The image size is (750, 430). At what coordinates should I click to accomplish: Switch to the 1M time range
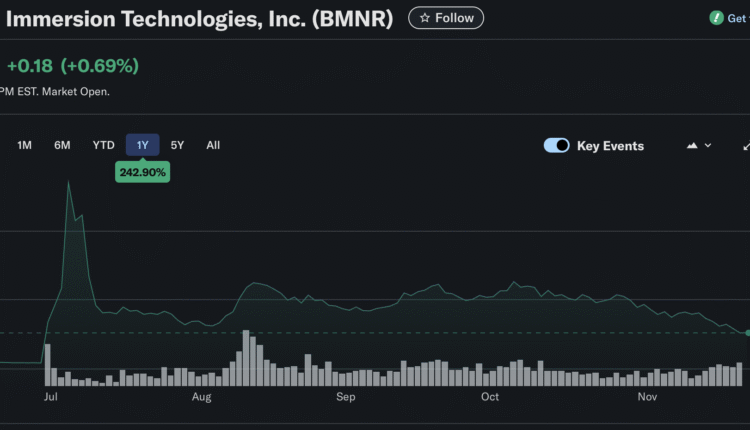(x=25, y=145)
